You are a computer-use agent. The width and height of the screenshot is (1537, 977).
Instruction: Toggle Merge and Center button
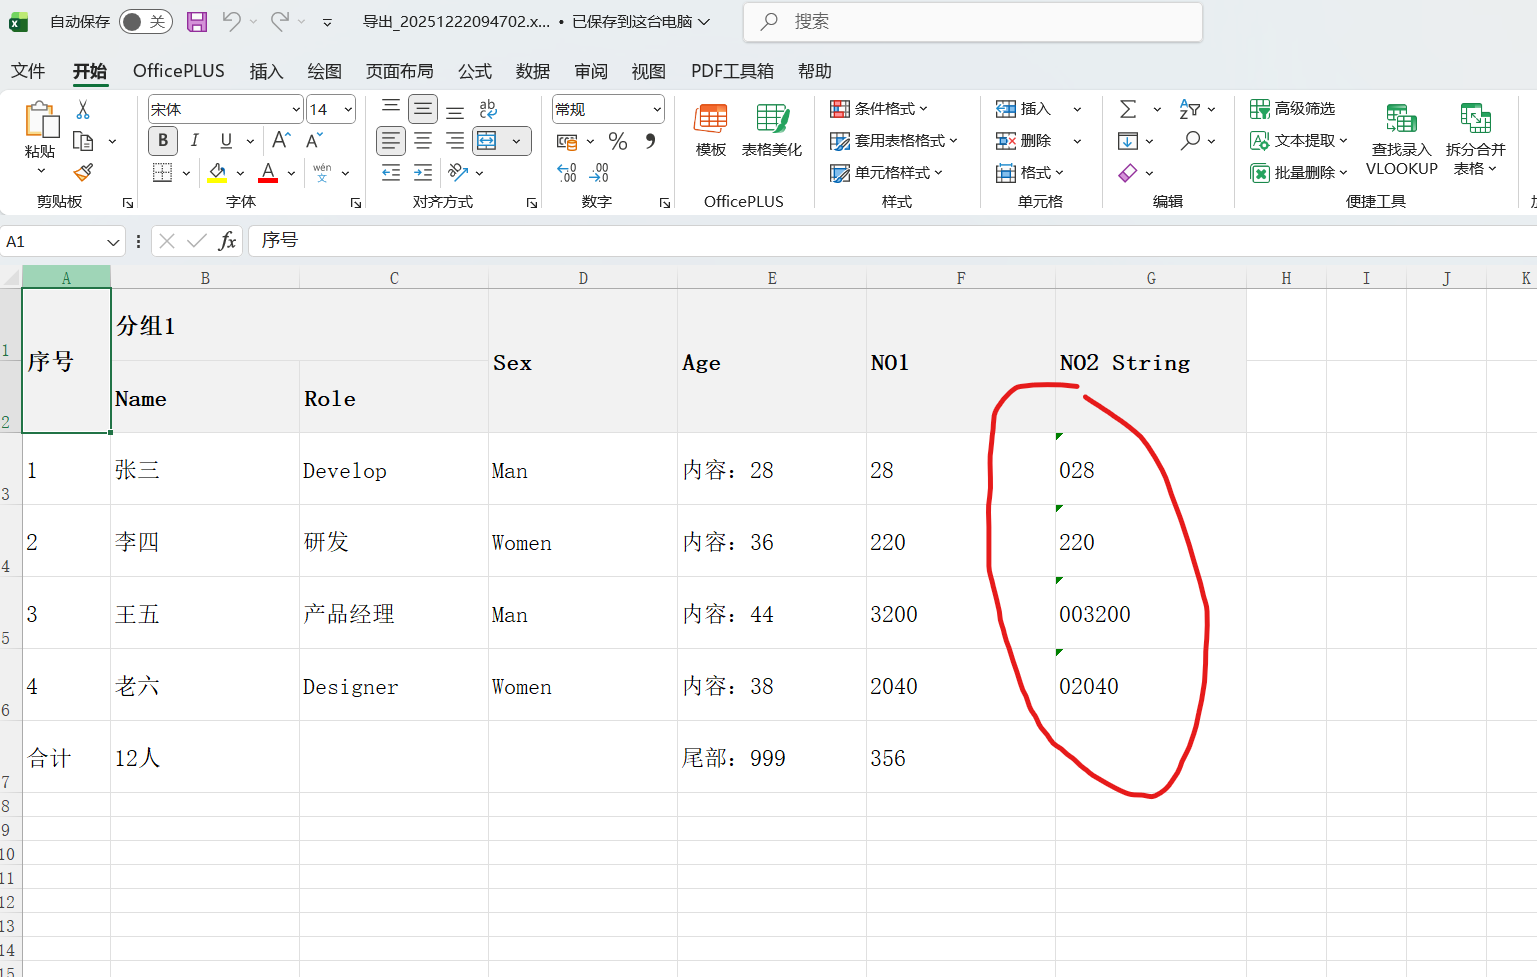[x=487, y=141]
